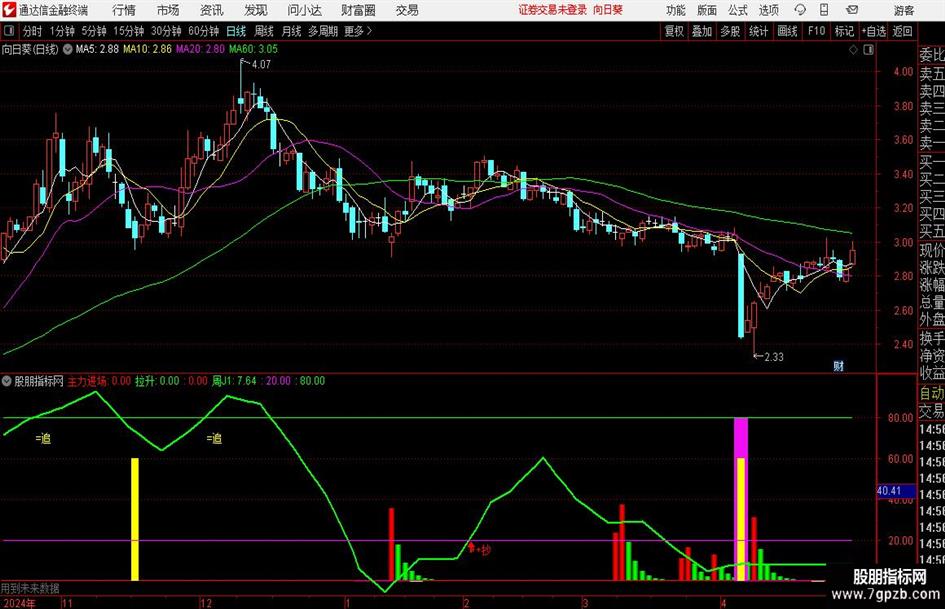Viewport: 945px width, 609px height.
Task: Click the 2024年 date axis label
Action: click(19, 603)
